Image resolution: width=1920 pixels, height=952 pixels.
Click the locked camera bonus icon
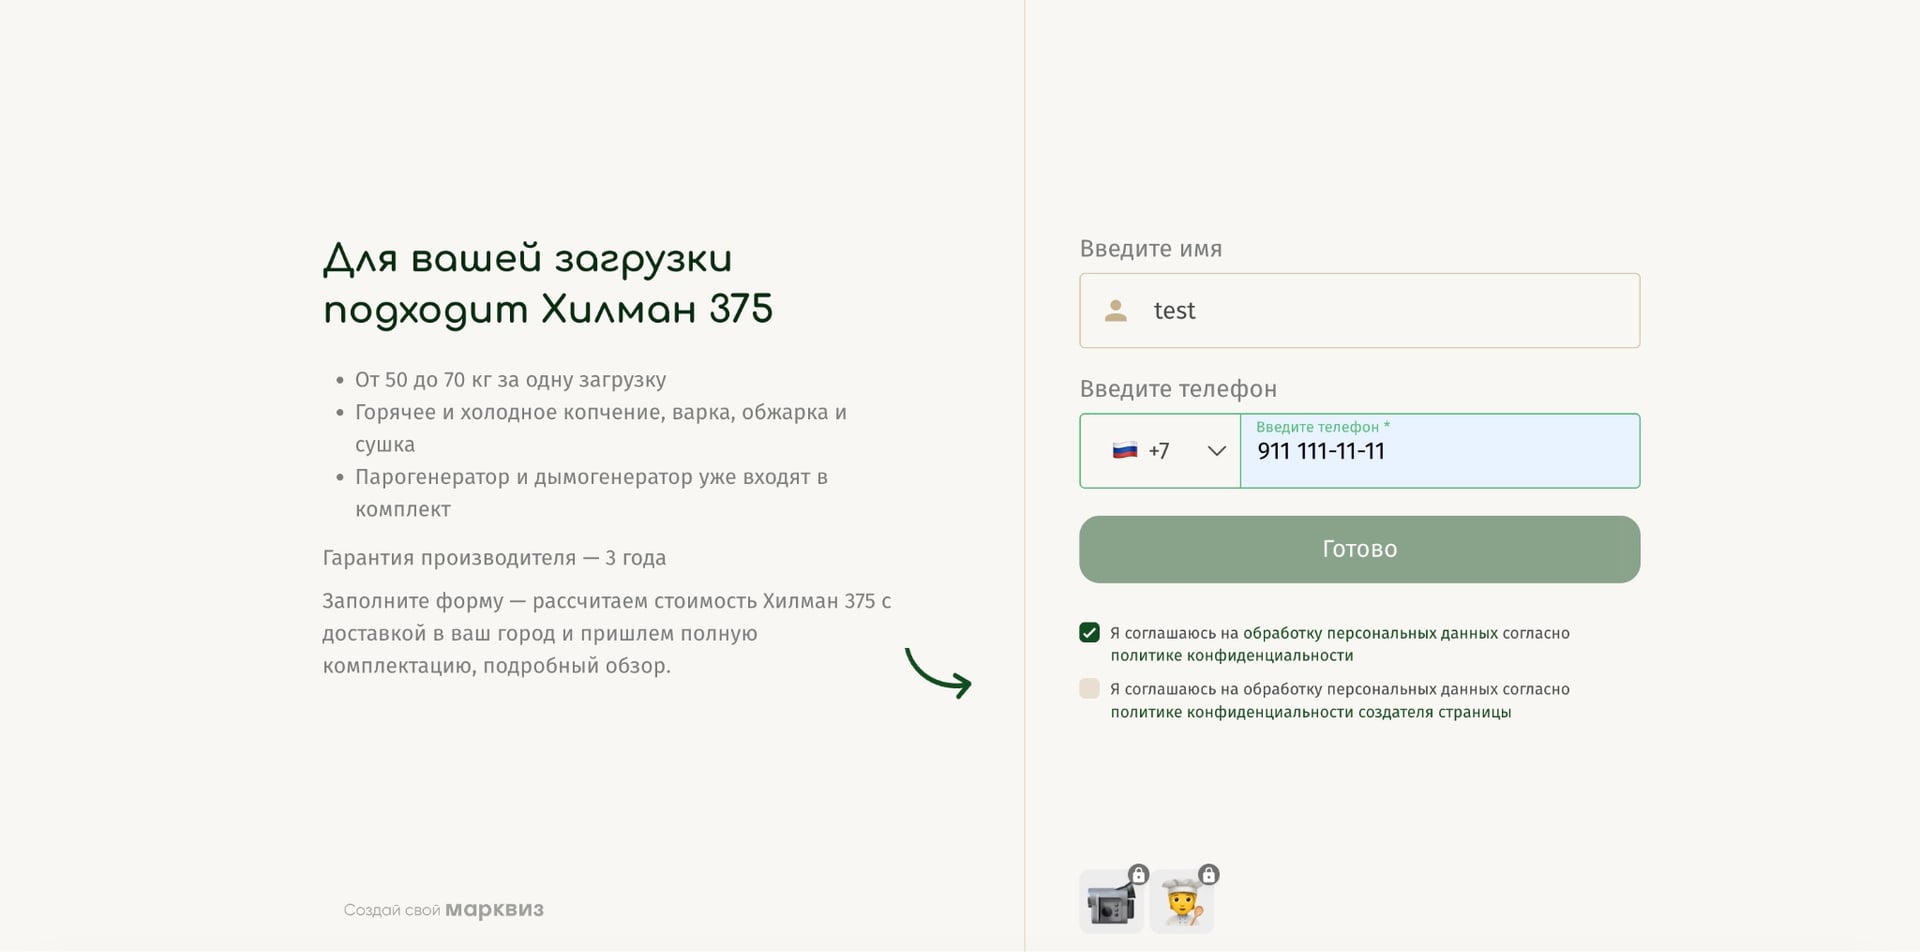click(1111, 901)
